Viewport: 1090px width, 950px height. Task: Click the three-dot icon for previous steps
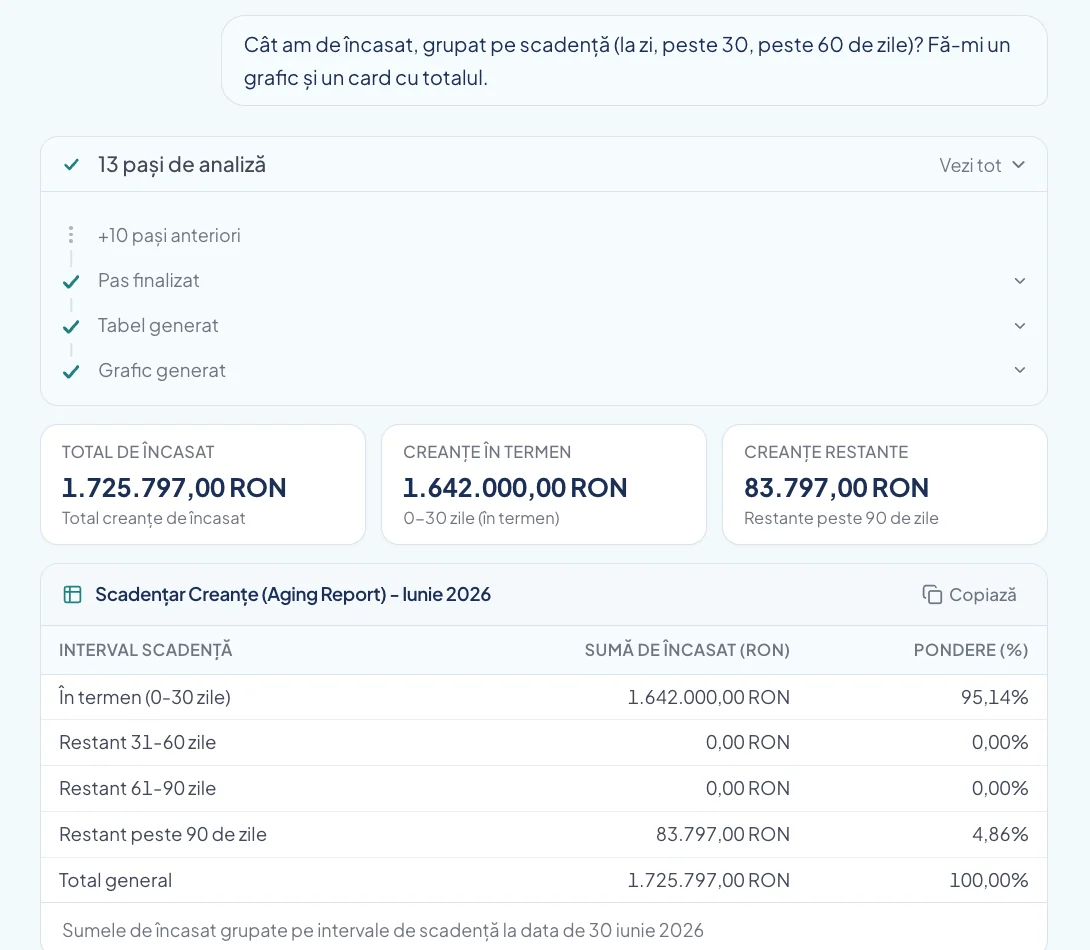click(71, 235)
